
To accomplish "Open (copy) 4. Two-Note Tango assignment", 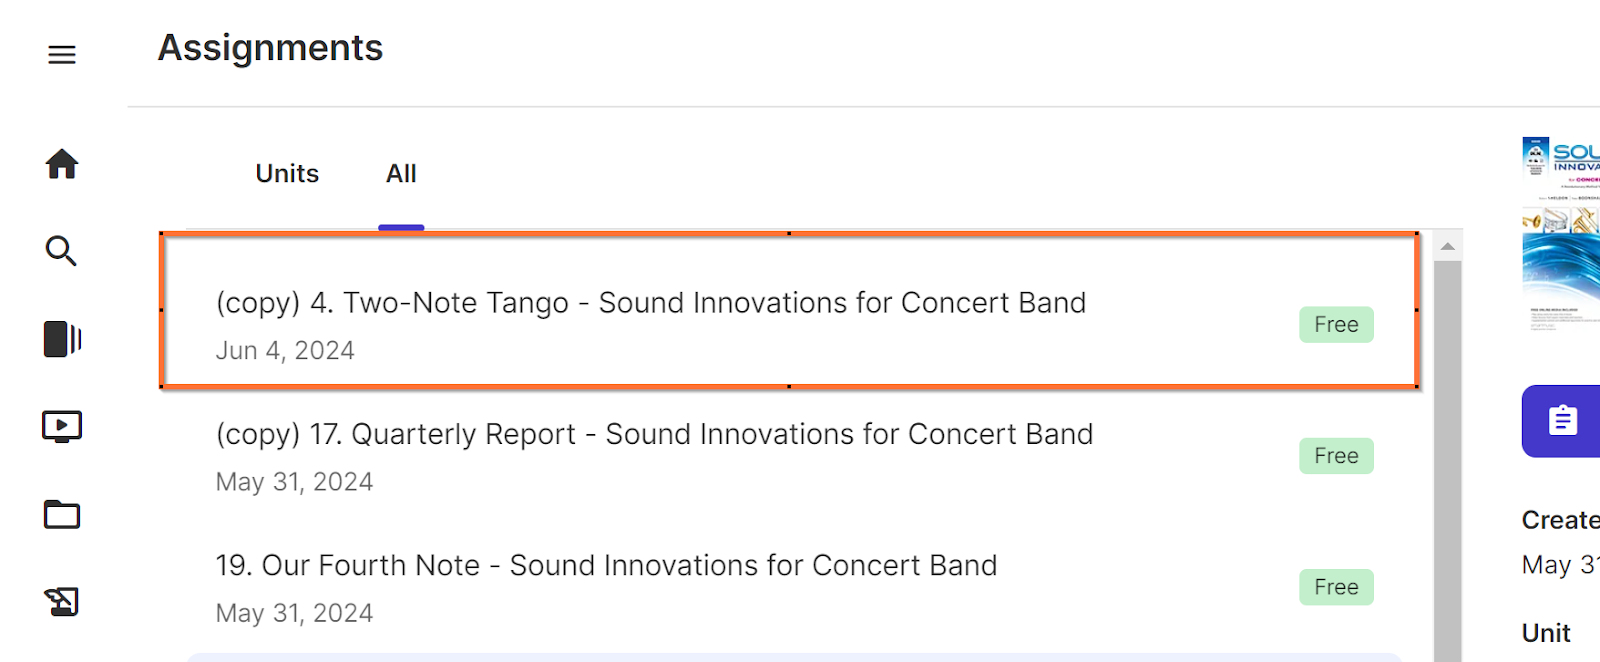I will (x=650, y=303).
